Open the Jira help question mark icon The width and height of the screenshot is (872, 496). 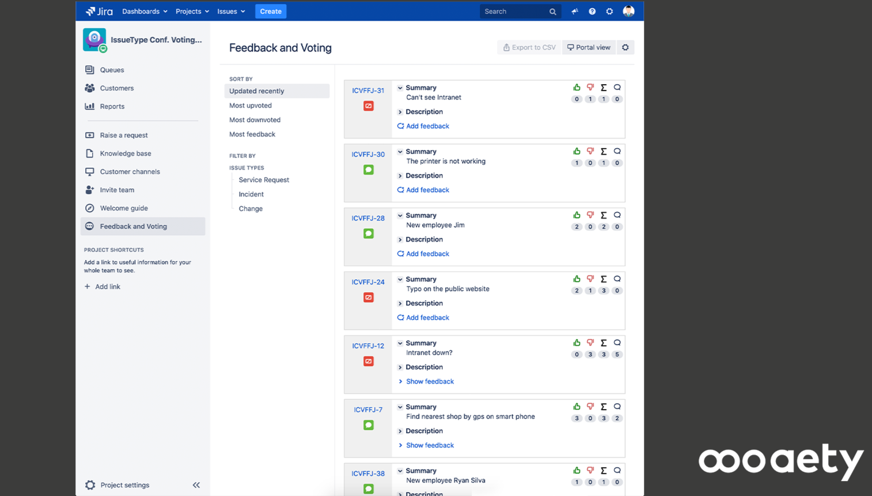pyautogui.click(x=592, y=12)
